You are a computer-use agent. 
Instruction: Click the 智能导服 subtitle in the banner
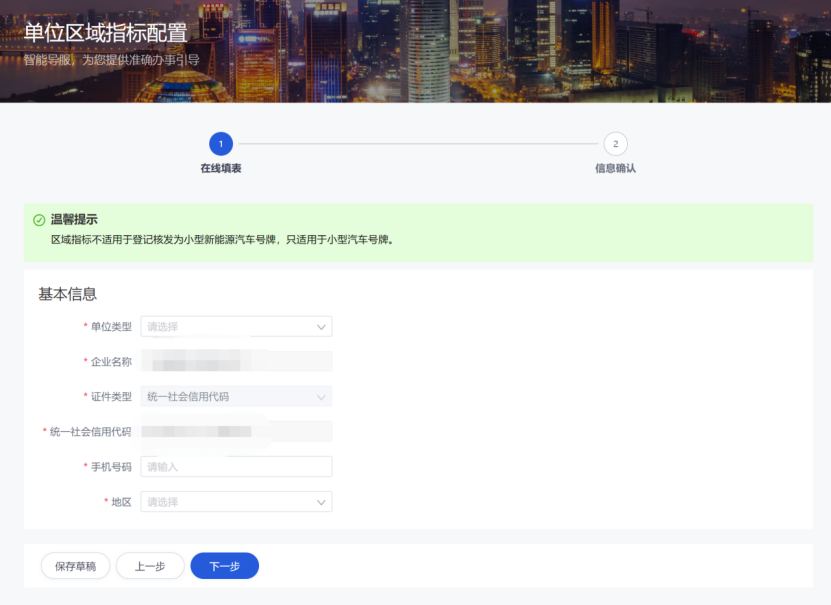coord(112,60)
